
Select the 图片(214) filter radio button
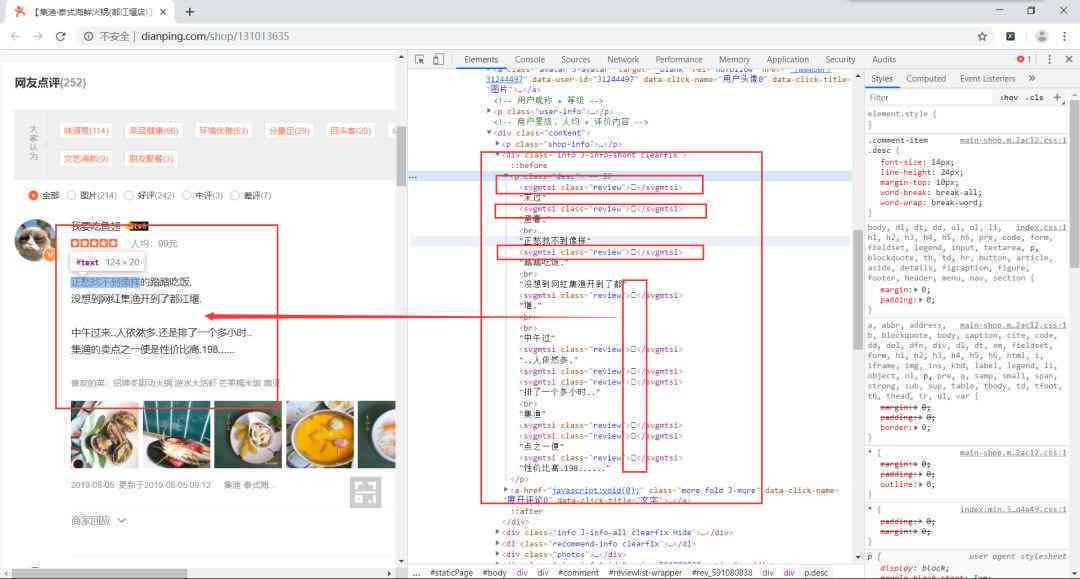tap(72, 196)
